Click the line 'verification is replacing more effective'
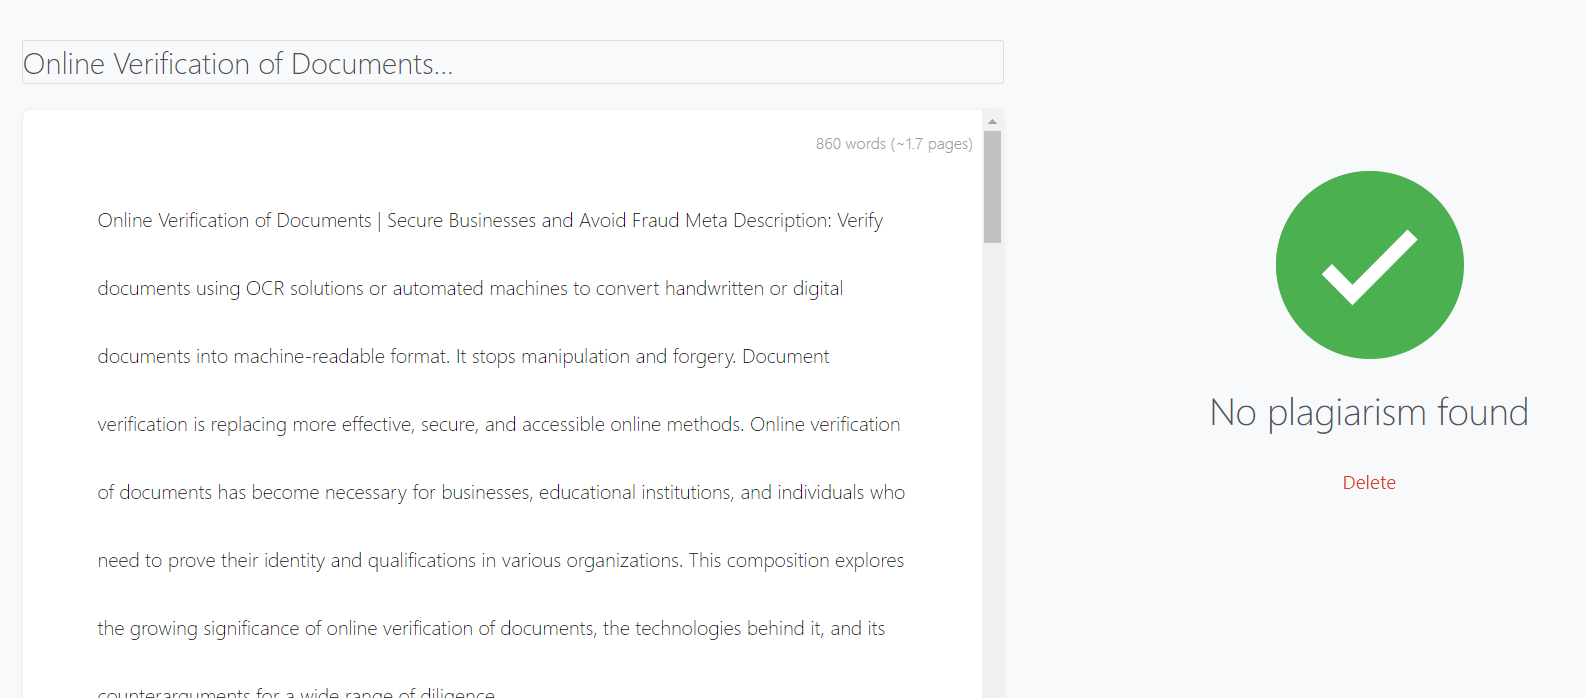The image size is (1586, 698). [498, 425]
